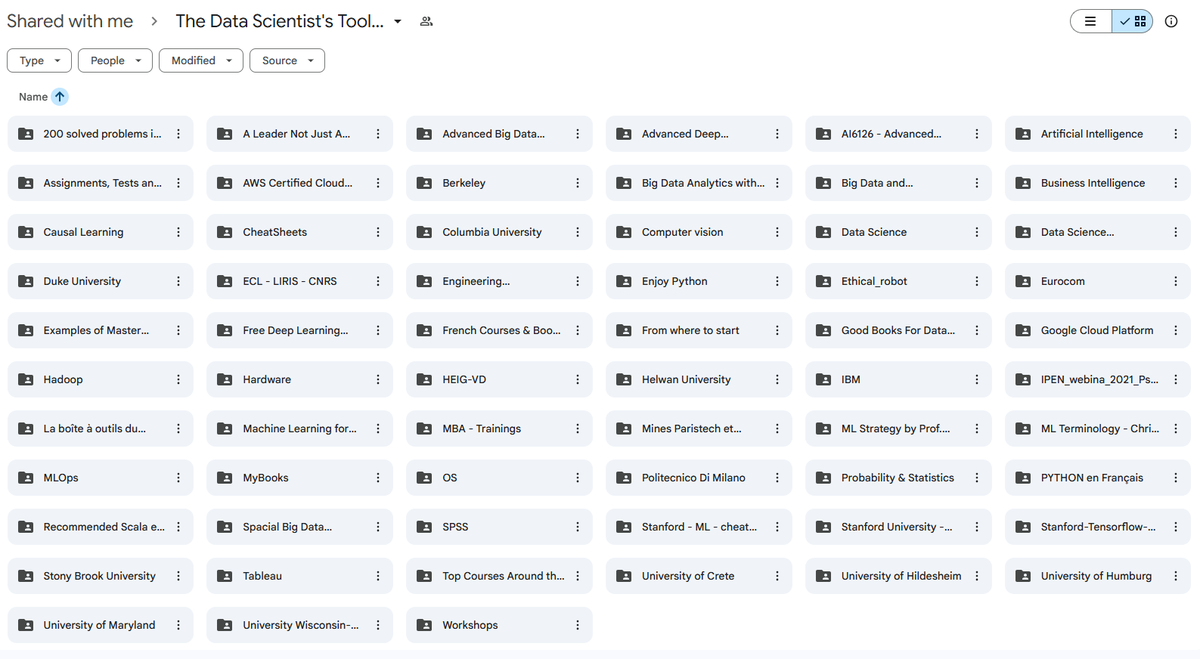Switch to list layout view

[x=1091, y=21]
